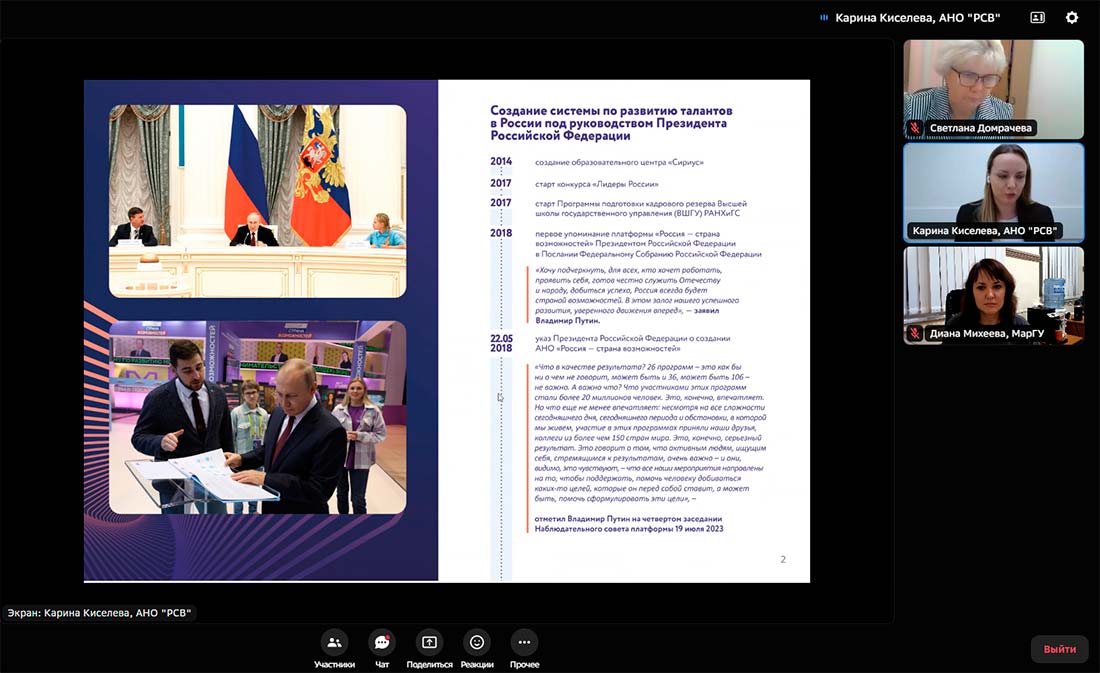Select Диана Михеева video tile
This screenshot has height=673, width=1100.
[993, 295]
